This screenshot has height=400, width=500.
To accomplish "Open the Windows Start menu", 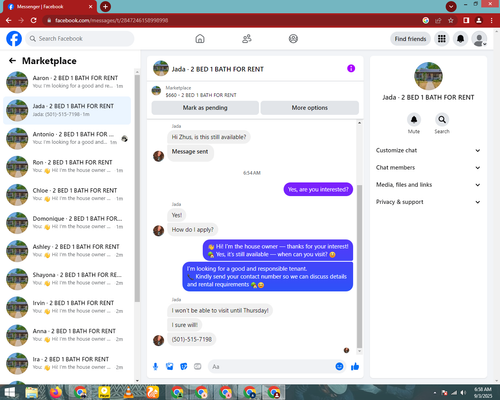I will [9, 392].
